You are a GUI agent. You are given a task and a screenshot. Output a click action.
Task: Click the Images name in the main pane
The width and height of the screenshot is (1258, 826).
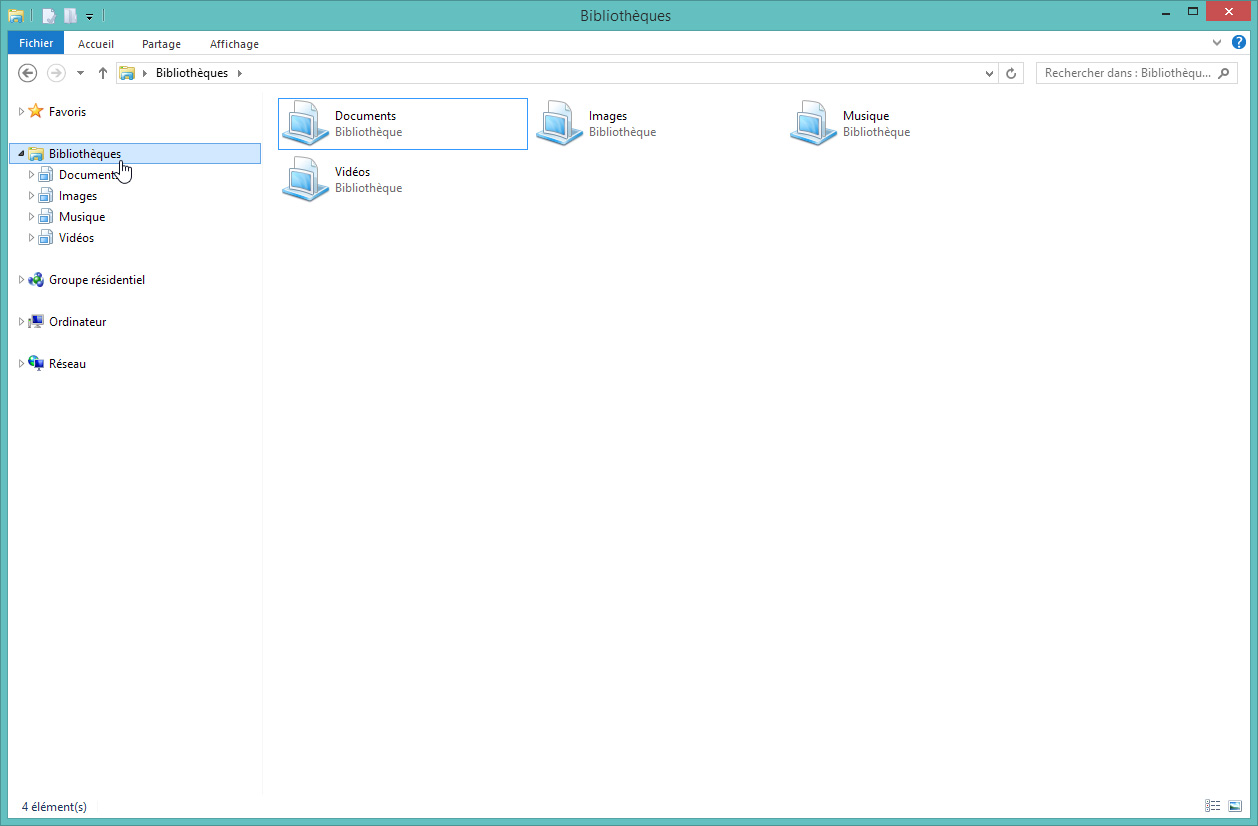point(608,116)
